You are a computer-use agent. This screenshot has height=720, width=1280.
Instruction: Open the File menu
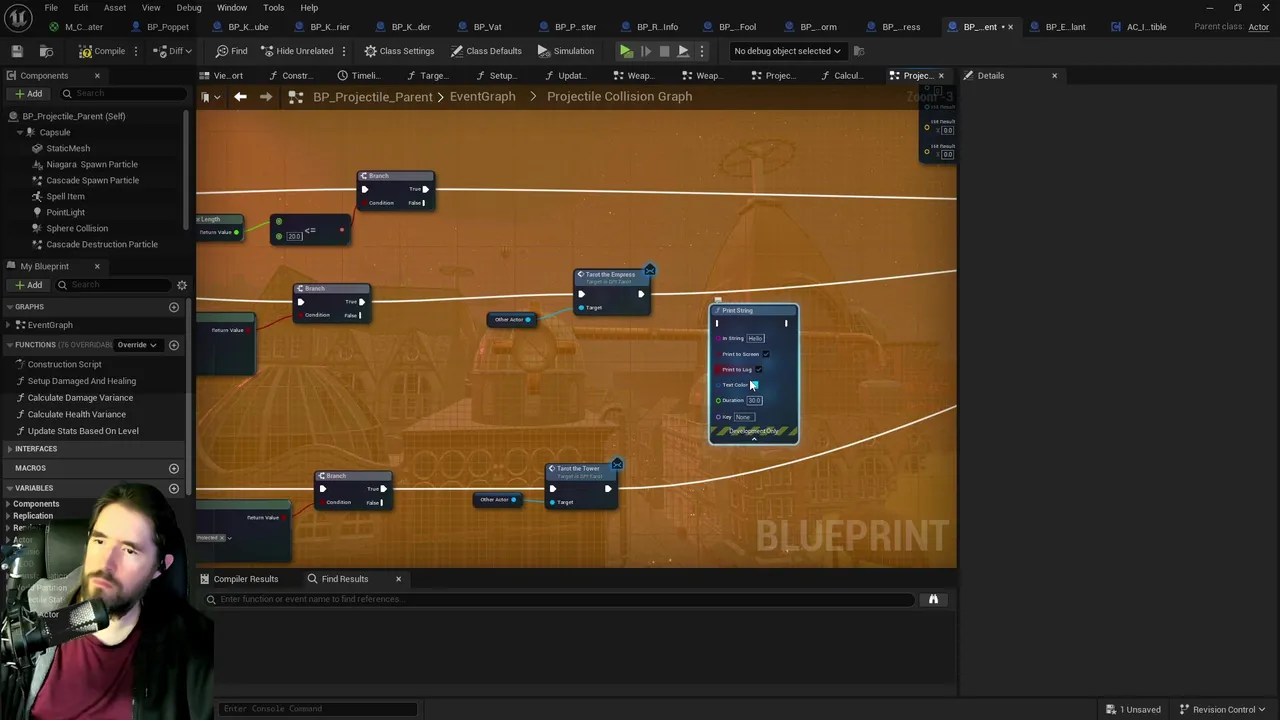51,8
